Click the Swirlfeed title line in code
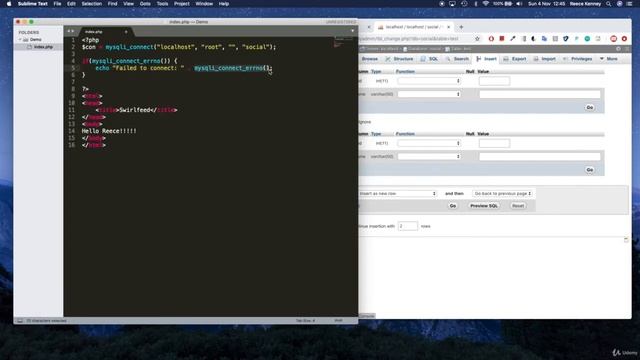 click(x=136, y=110)
